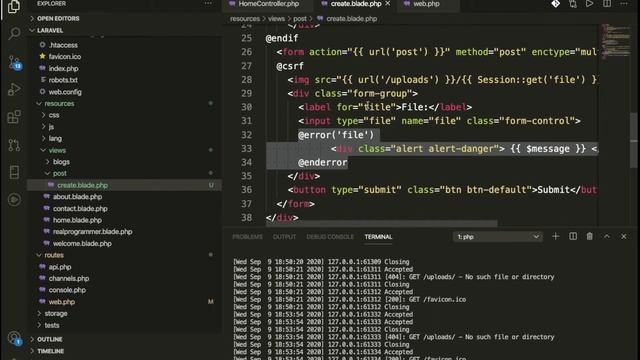Viewport: 640px width, 360px height.
Task: Open Source Control view with badge
Action: click(x=15, y=62)
